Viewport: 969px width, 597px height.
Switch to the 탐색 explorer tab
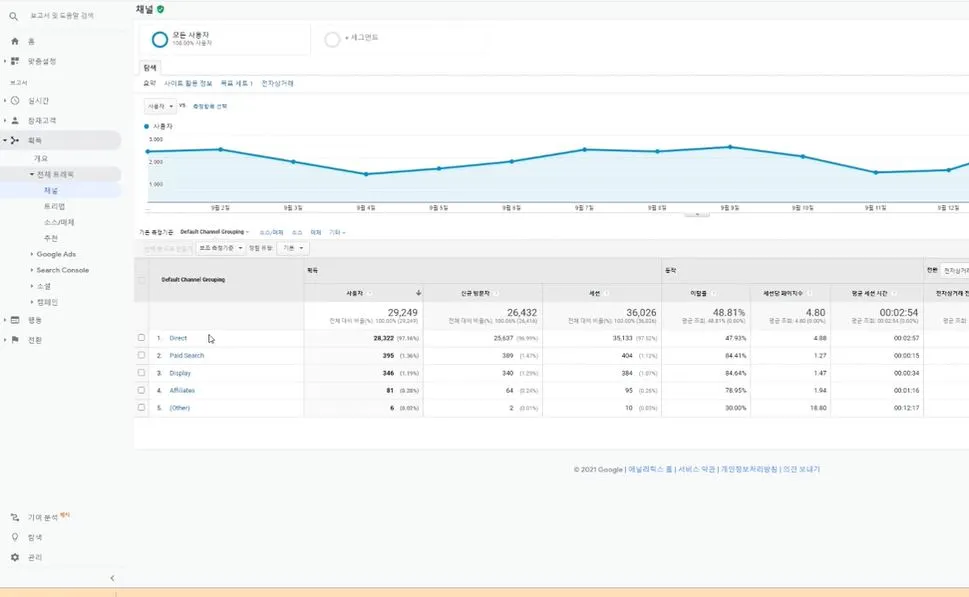point(150,68)
